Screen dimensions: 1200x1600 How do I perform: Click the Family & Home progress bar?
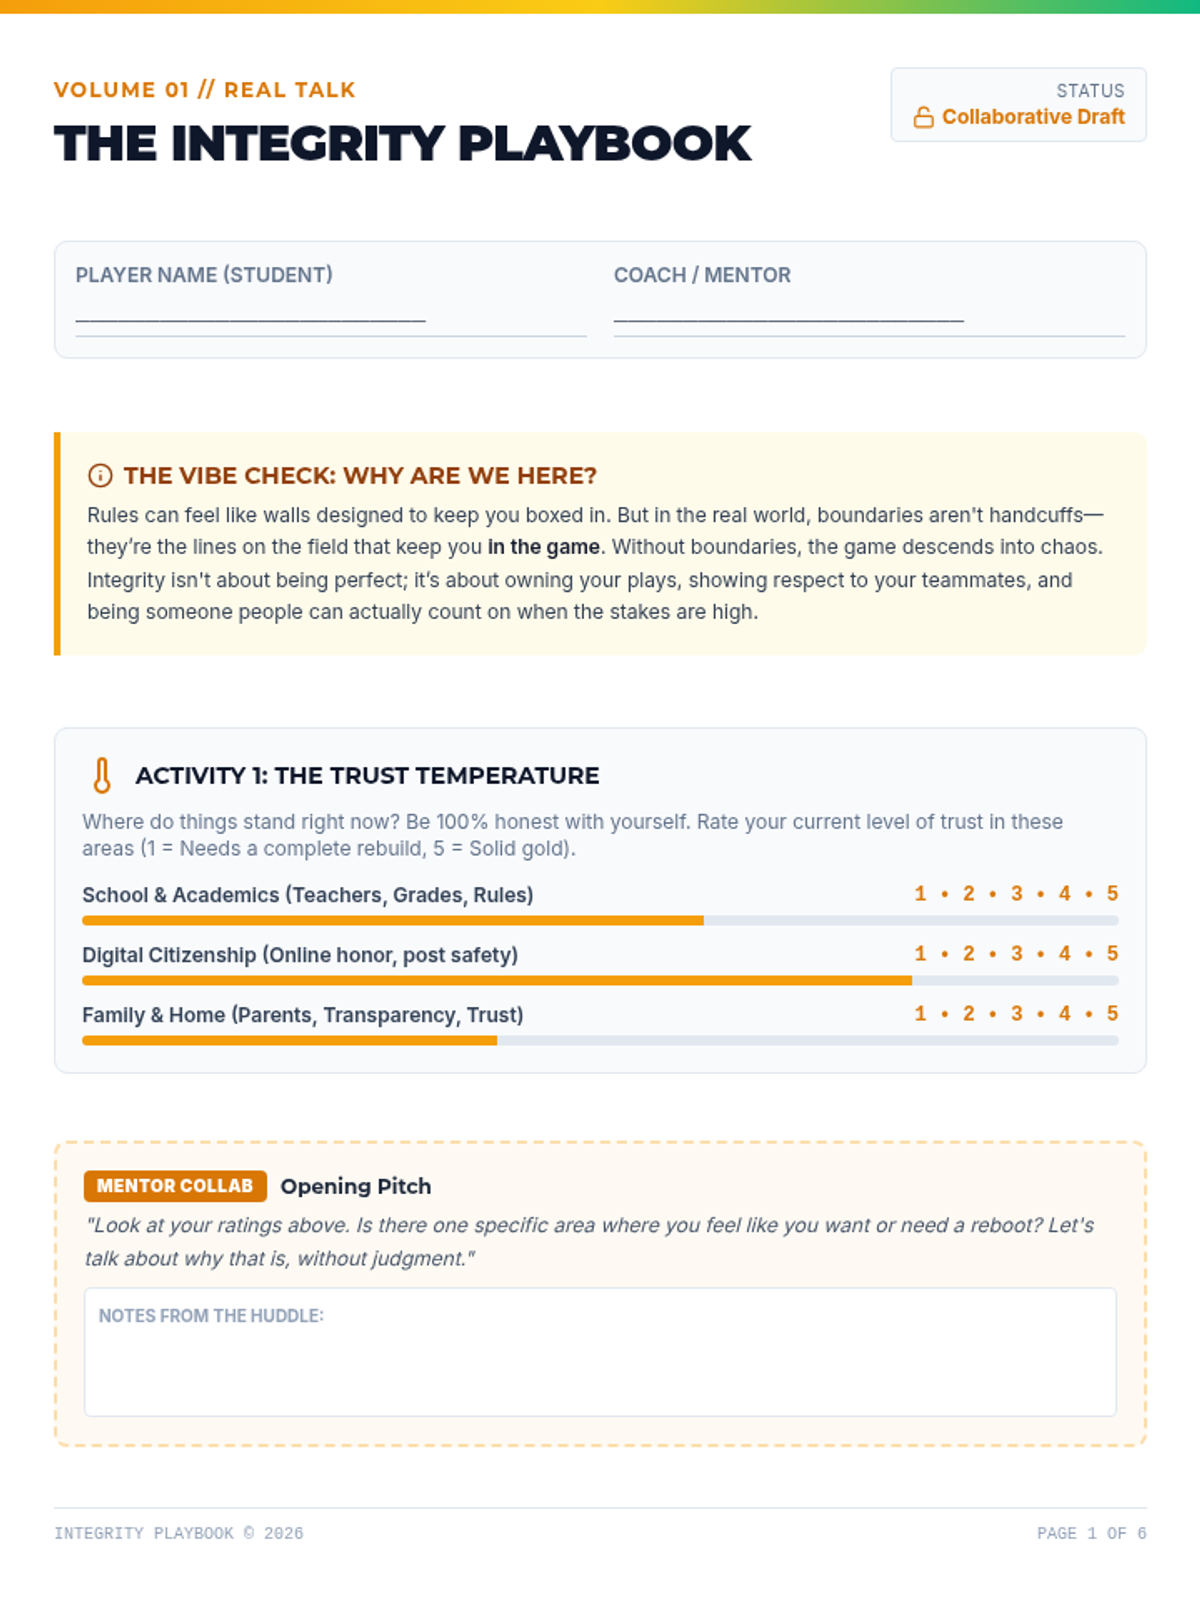coord(600,1040)
